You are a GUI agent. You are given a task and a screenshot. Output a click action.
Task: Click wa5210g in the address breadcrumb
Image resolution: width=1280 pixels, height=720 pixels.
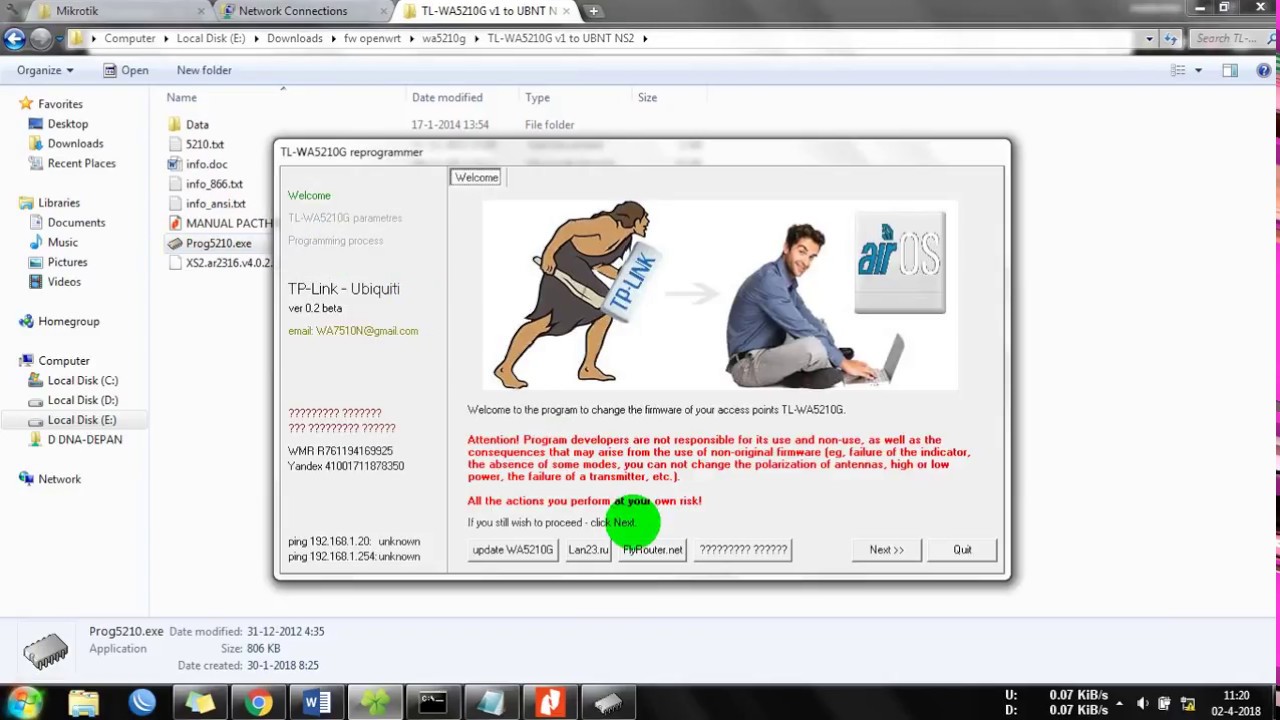pyautogui.click(x=444, y=39)
